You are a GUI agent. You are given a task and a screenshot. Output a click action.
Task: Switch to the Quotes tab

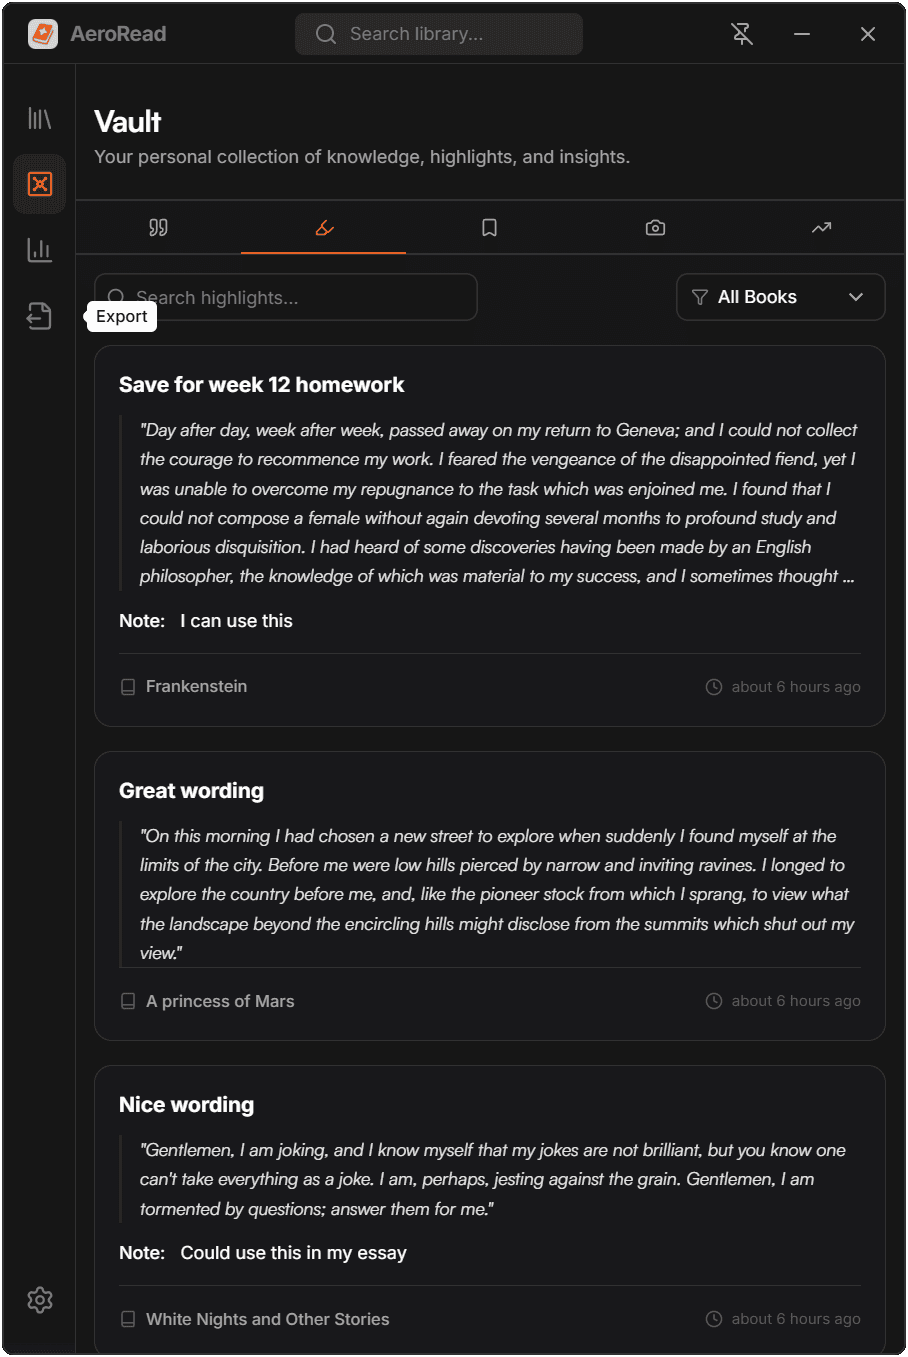tap(158, 228)
